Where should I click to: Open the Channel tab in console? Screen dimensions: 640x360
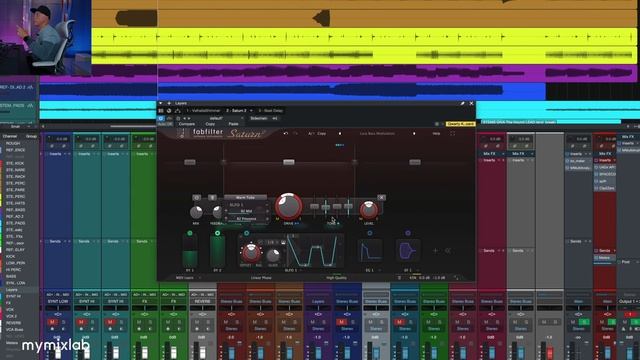10,136
